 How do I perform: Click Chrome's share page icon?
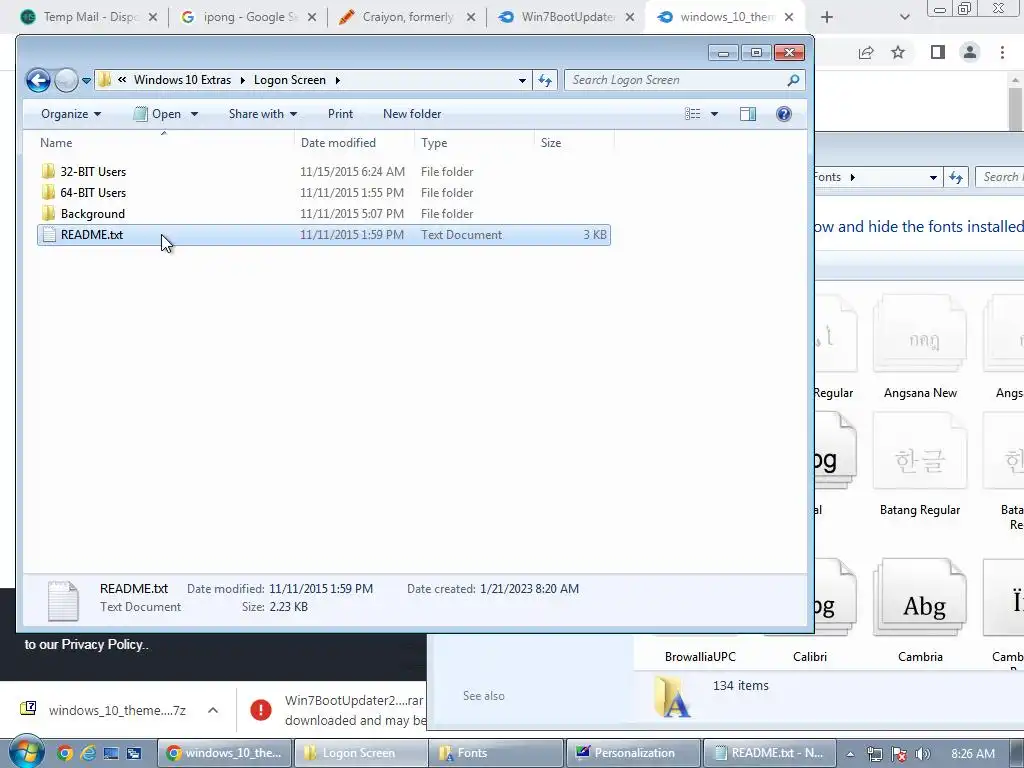pyautogui.click(x=866, y=52)
